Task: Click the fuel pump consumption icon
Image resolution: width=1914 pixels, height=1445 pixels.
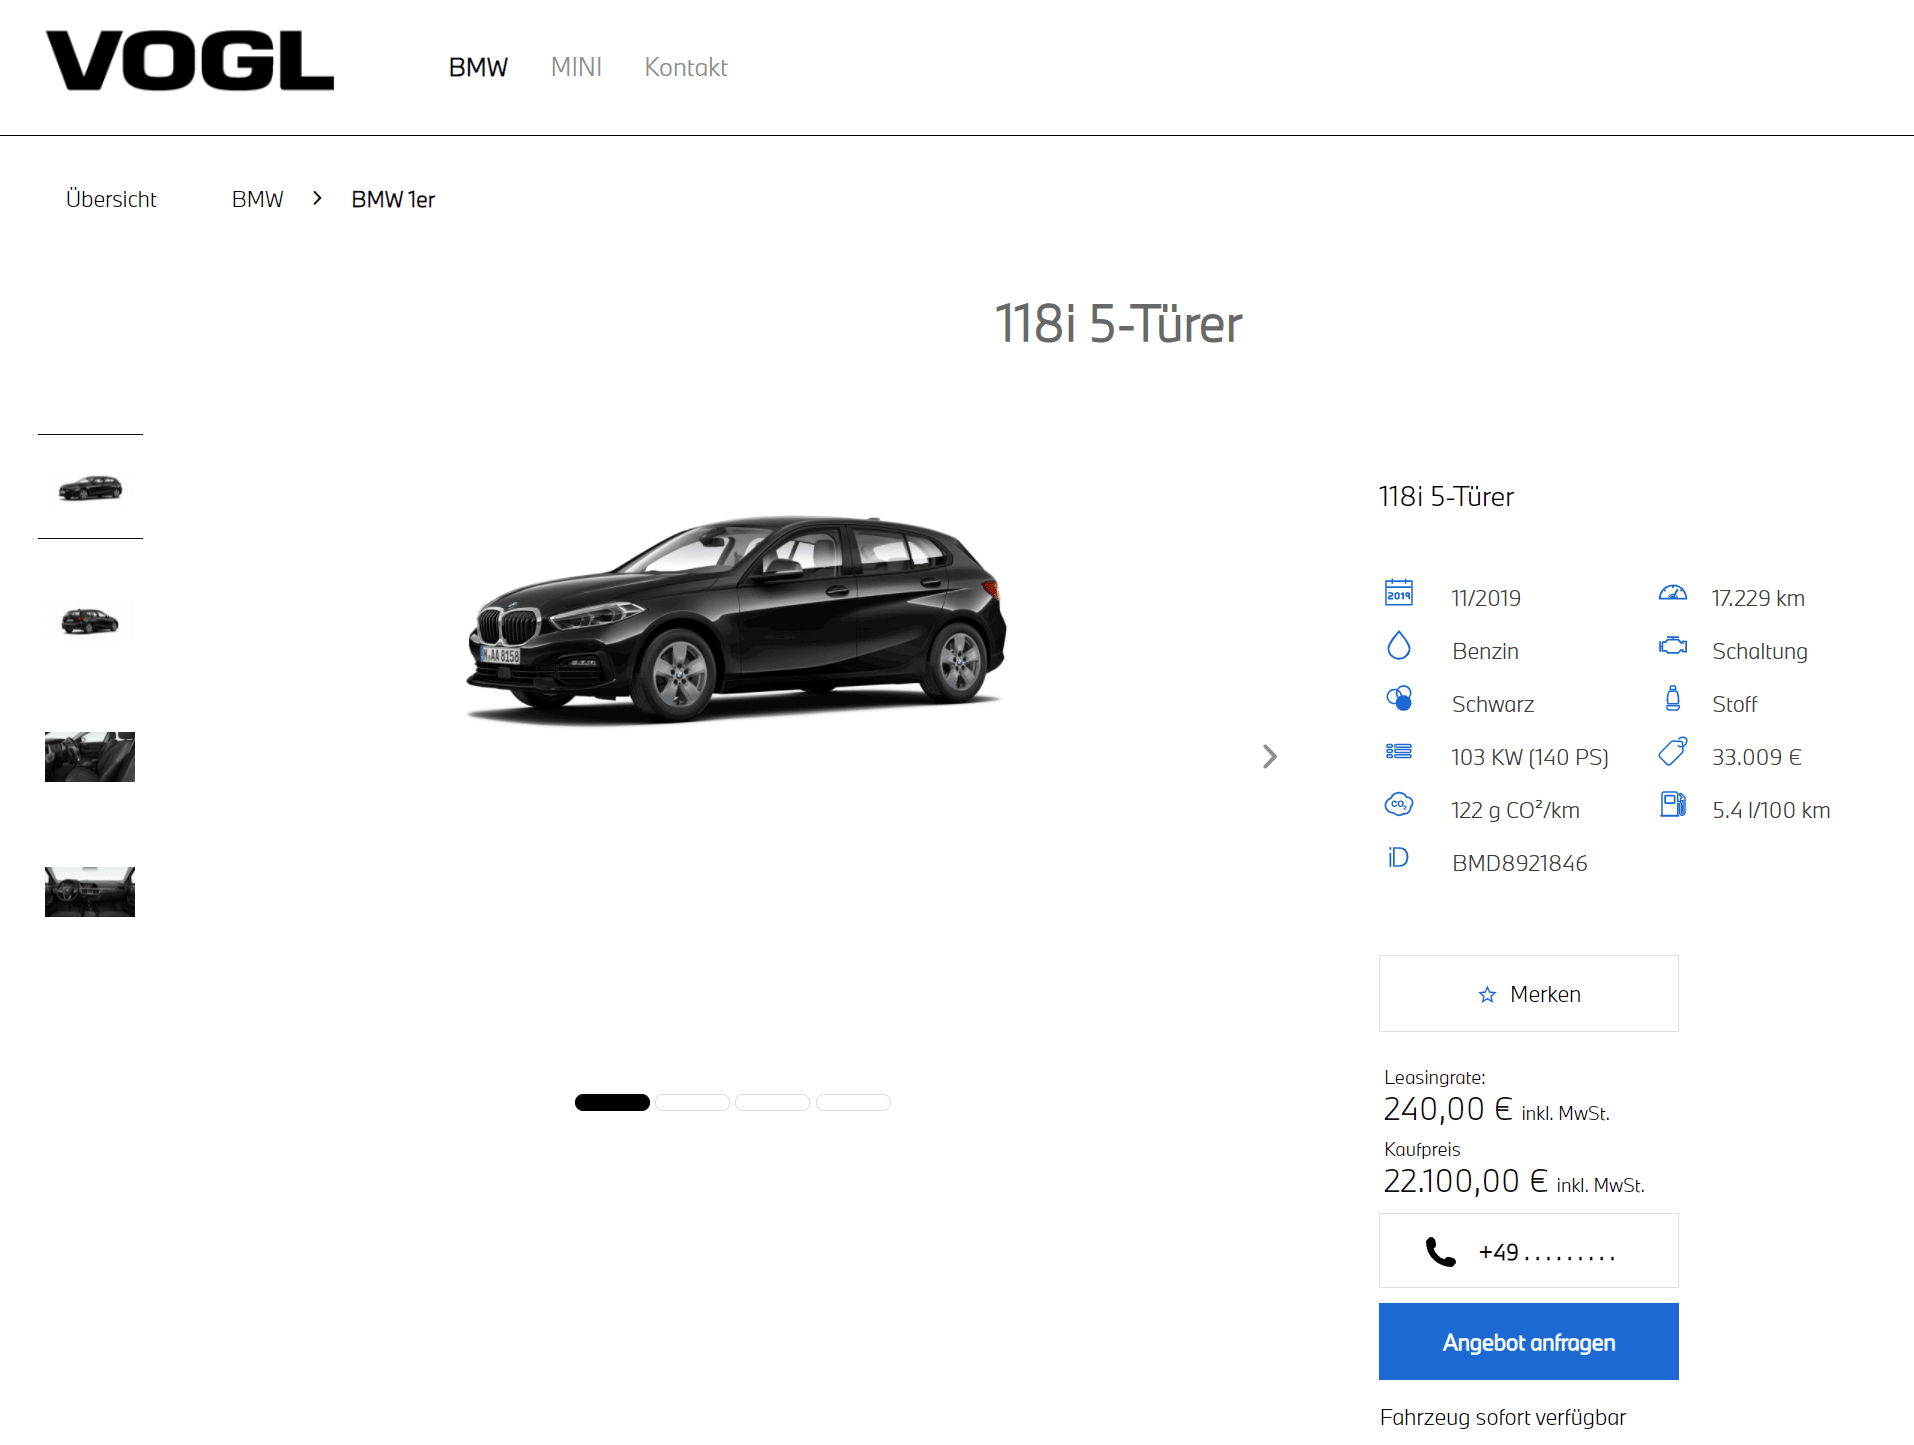Action: tap(1673, 804)
